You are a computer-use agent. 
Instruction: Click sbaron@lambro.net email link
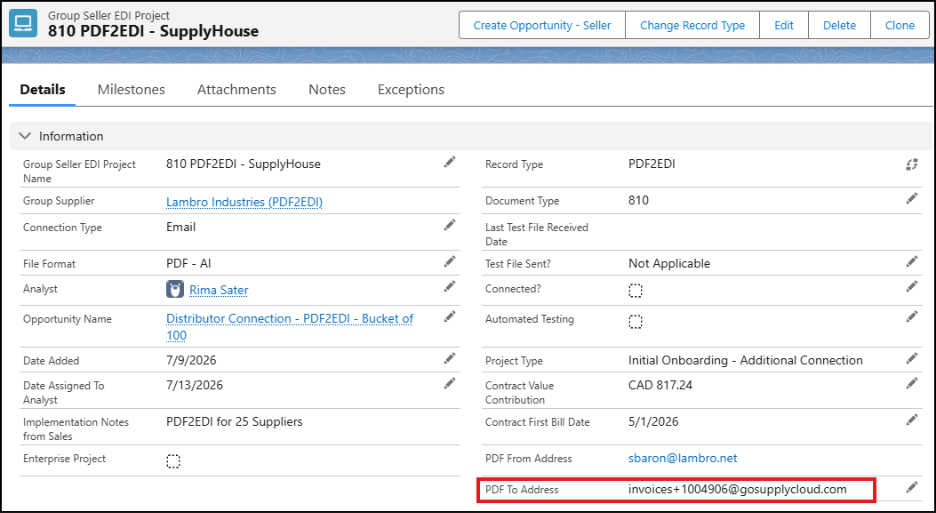point(682,458)
